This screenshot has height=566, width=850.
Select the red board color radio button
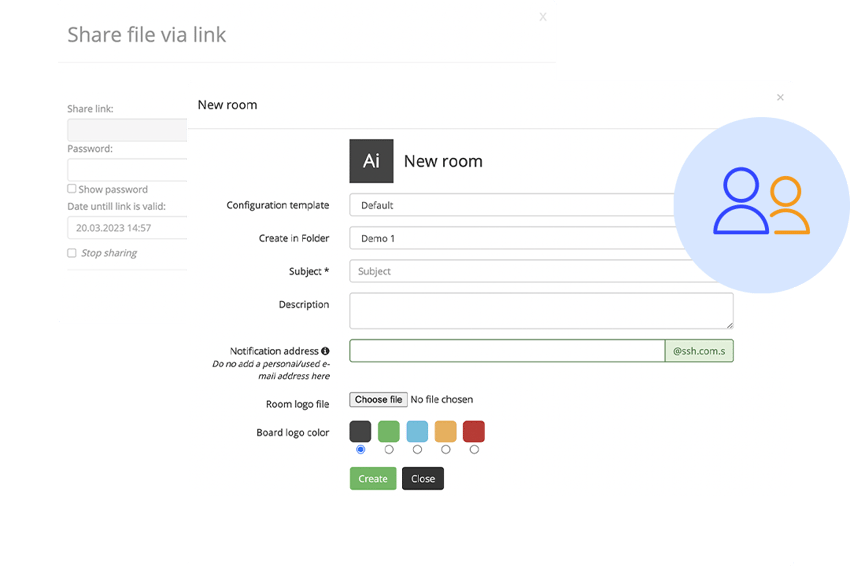(x=474, y=450)
